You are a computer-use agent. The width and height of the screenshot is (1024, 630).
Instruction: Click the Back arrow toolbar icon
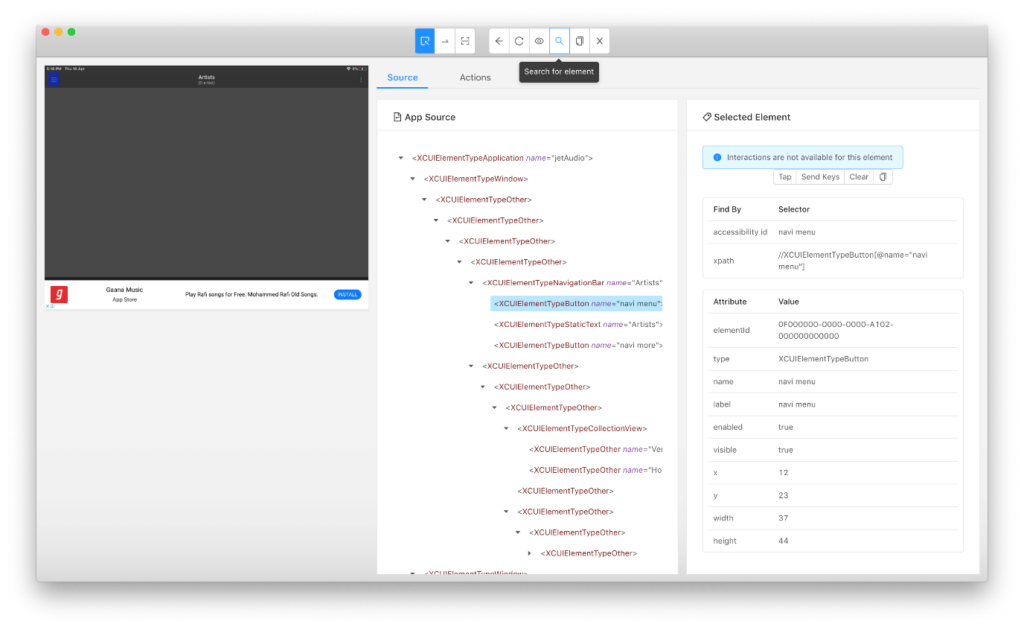tap(499, 41)
